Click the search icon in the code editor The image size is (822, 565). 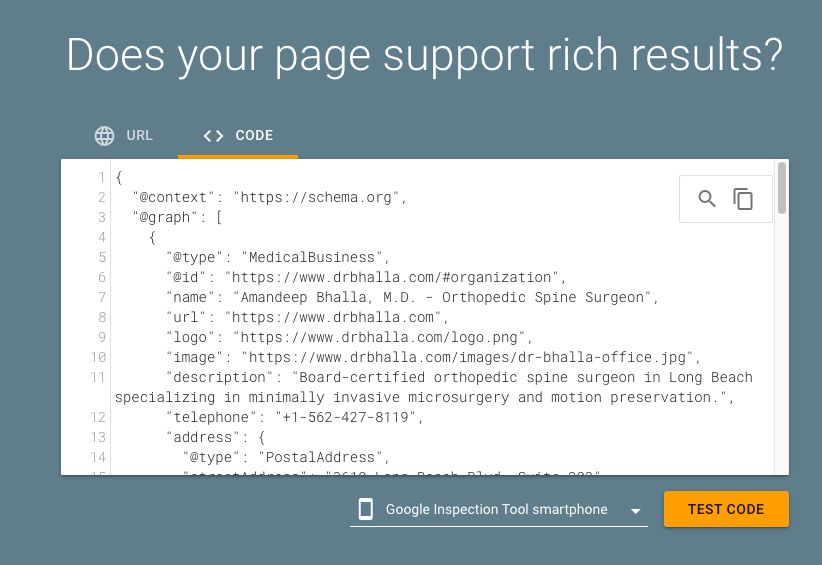707,199
